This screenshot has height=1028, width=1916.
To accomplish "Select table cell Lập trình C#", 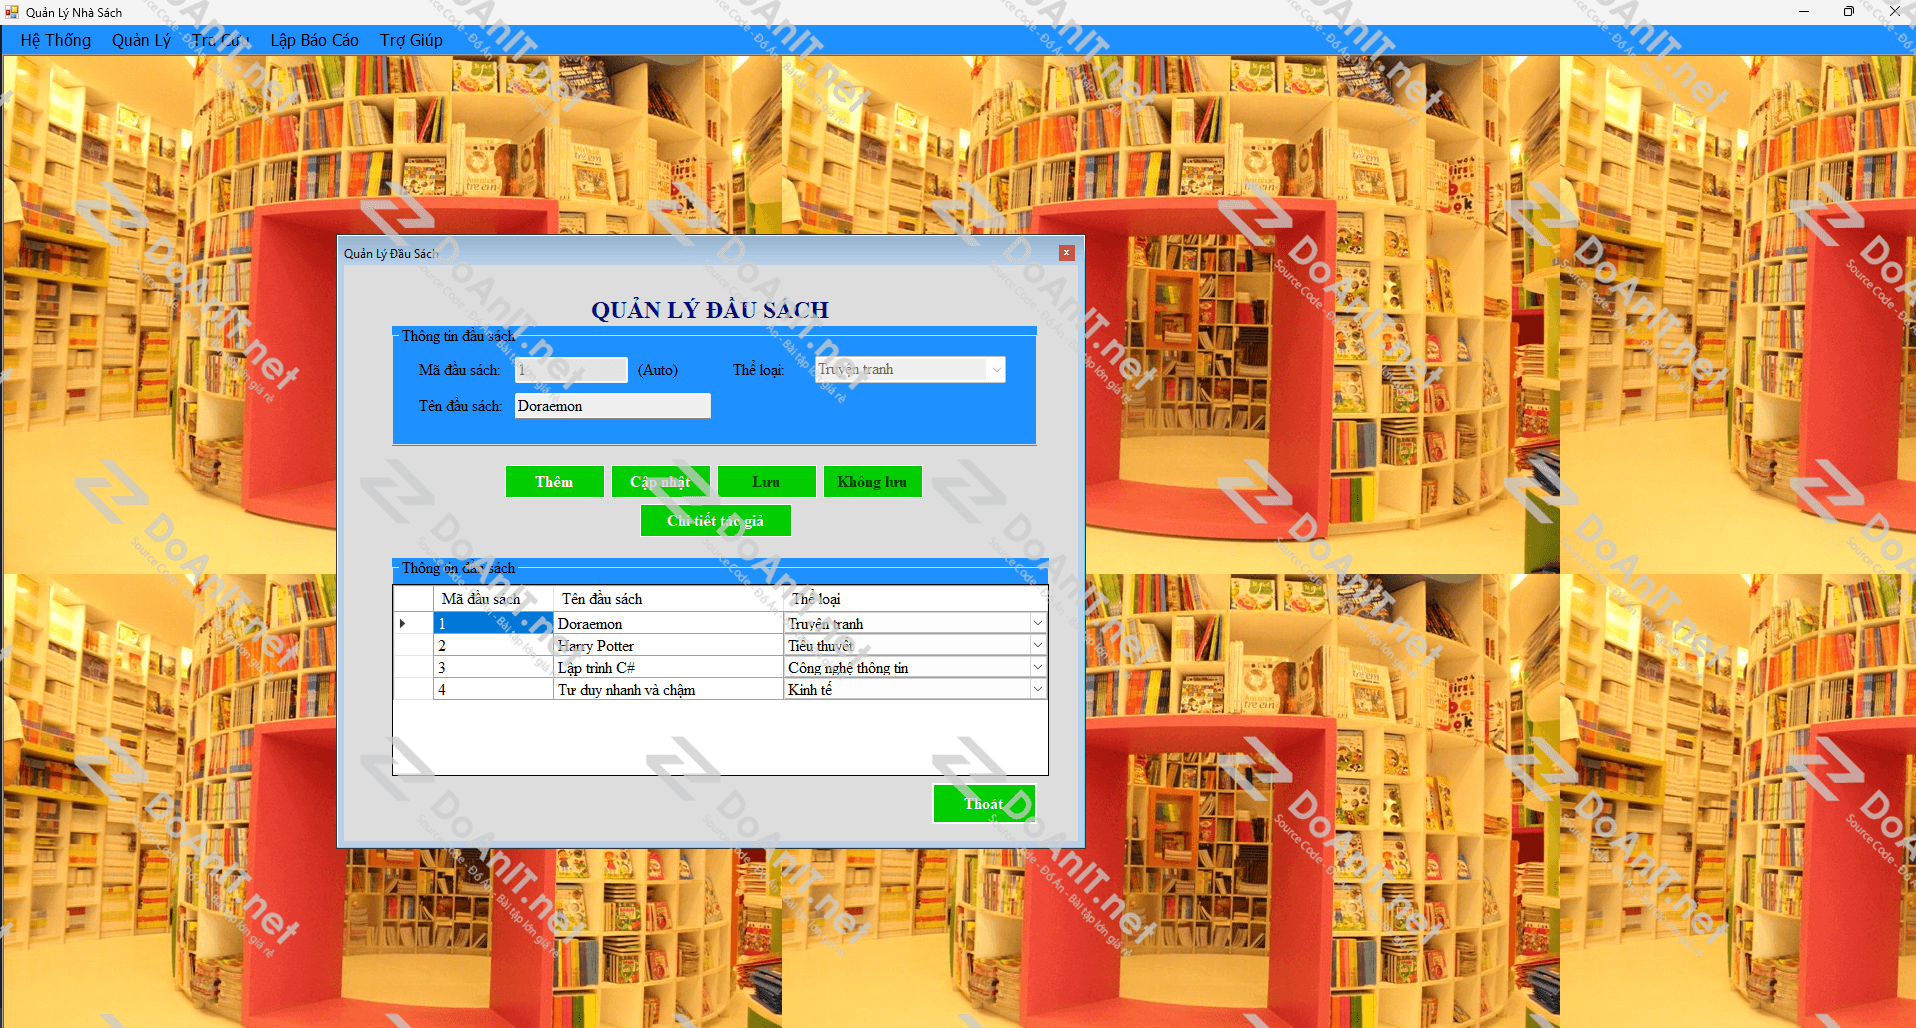I will point(668,668).
